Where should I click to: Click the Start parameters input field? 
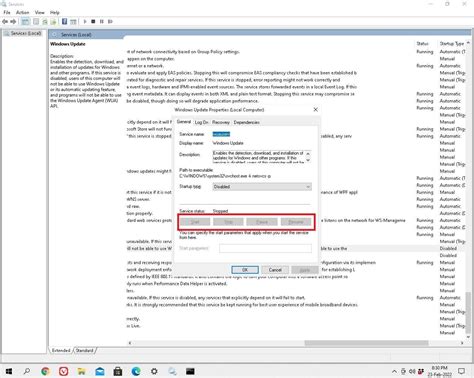265,248
